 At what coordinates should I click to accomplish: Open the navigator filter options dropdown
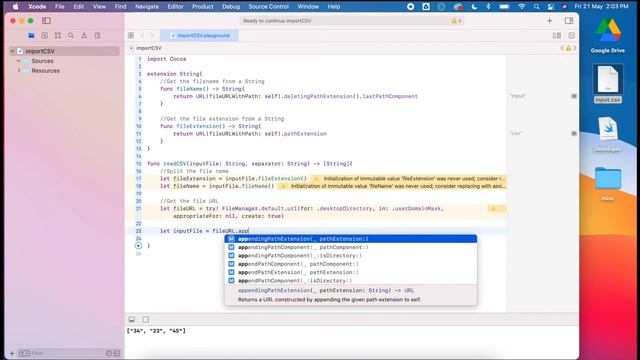(24, 353)
